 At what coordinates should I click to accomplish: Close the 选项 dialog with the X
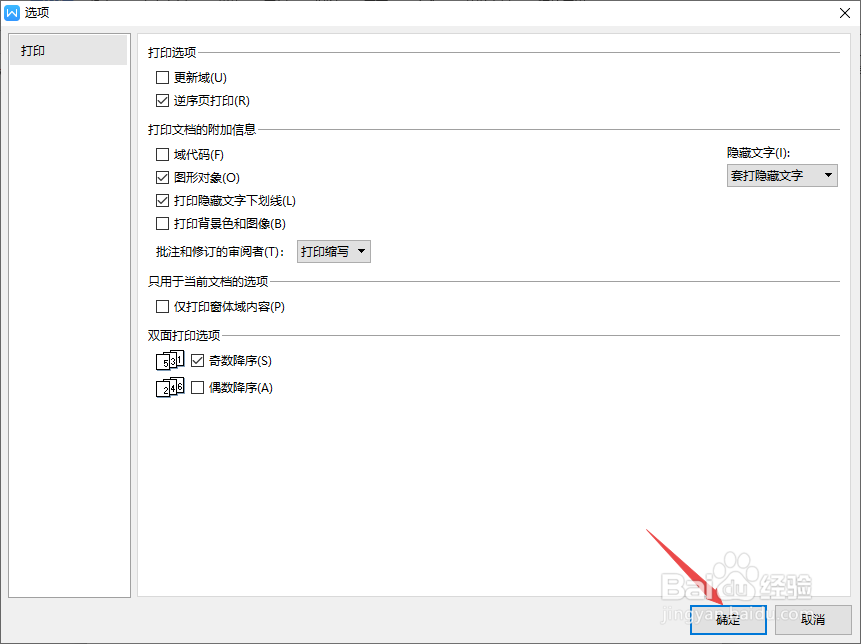pyautogui.click(x=844, y=13)
